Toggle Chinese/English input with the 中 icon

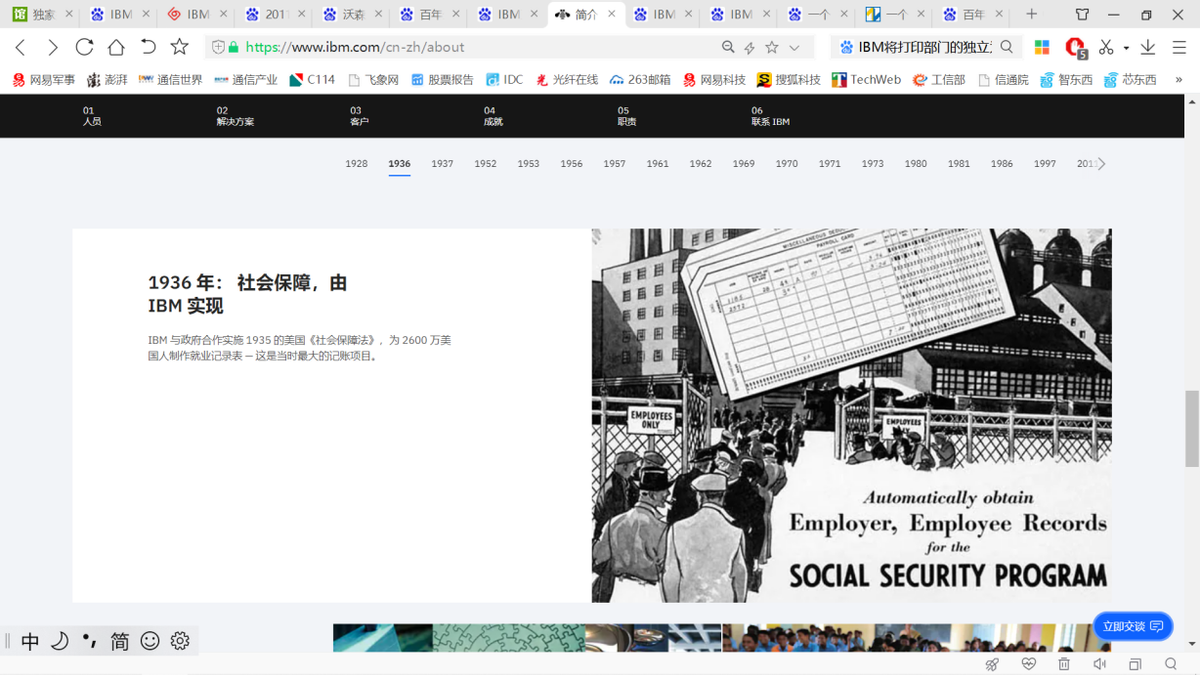(29, 641)
